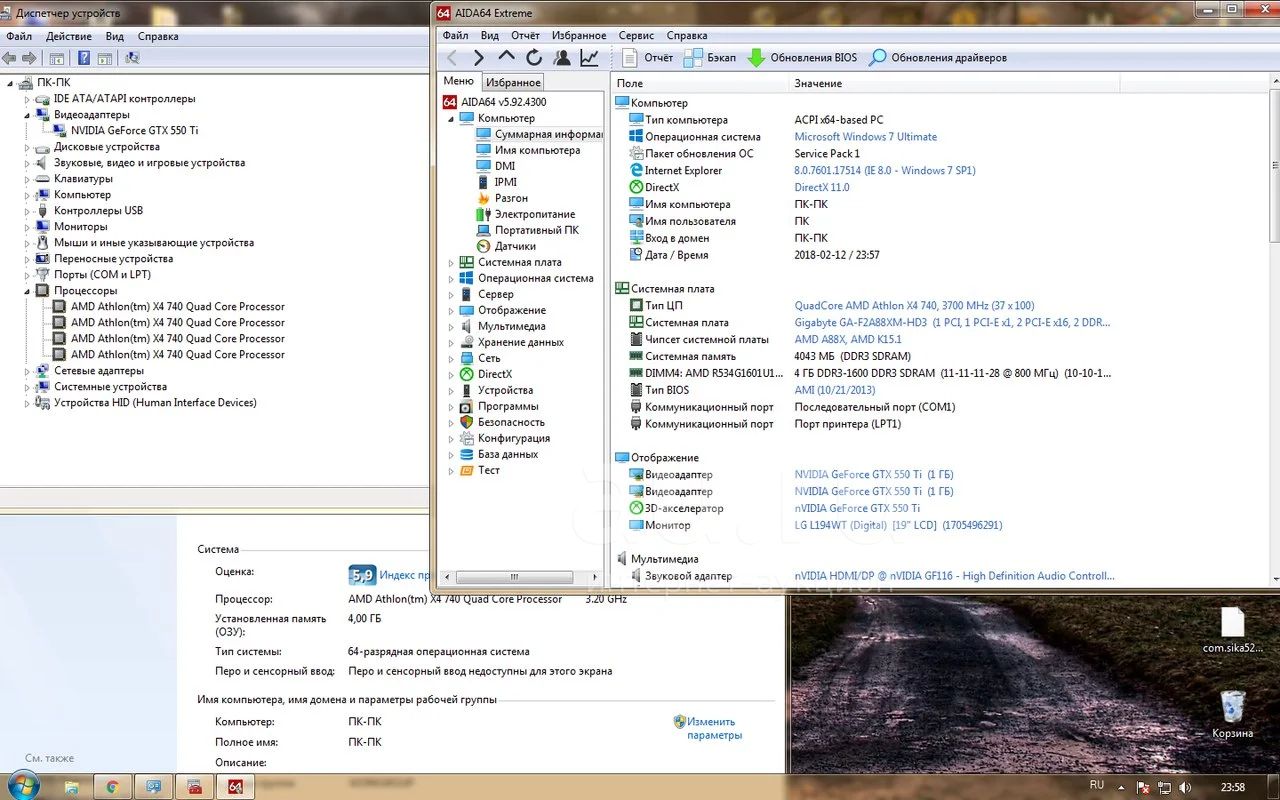Click AIDA64 tree horizontal scrollbar thumb
This screenshot has height=800, width=1280.
point(514,577)
